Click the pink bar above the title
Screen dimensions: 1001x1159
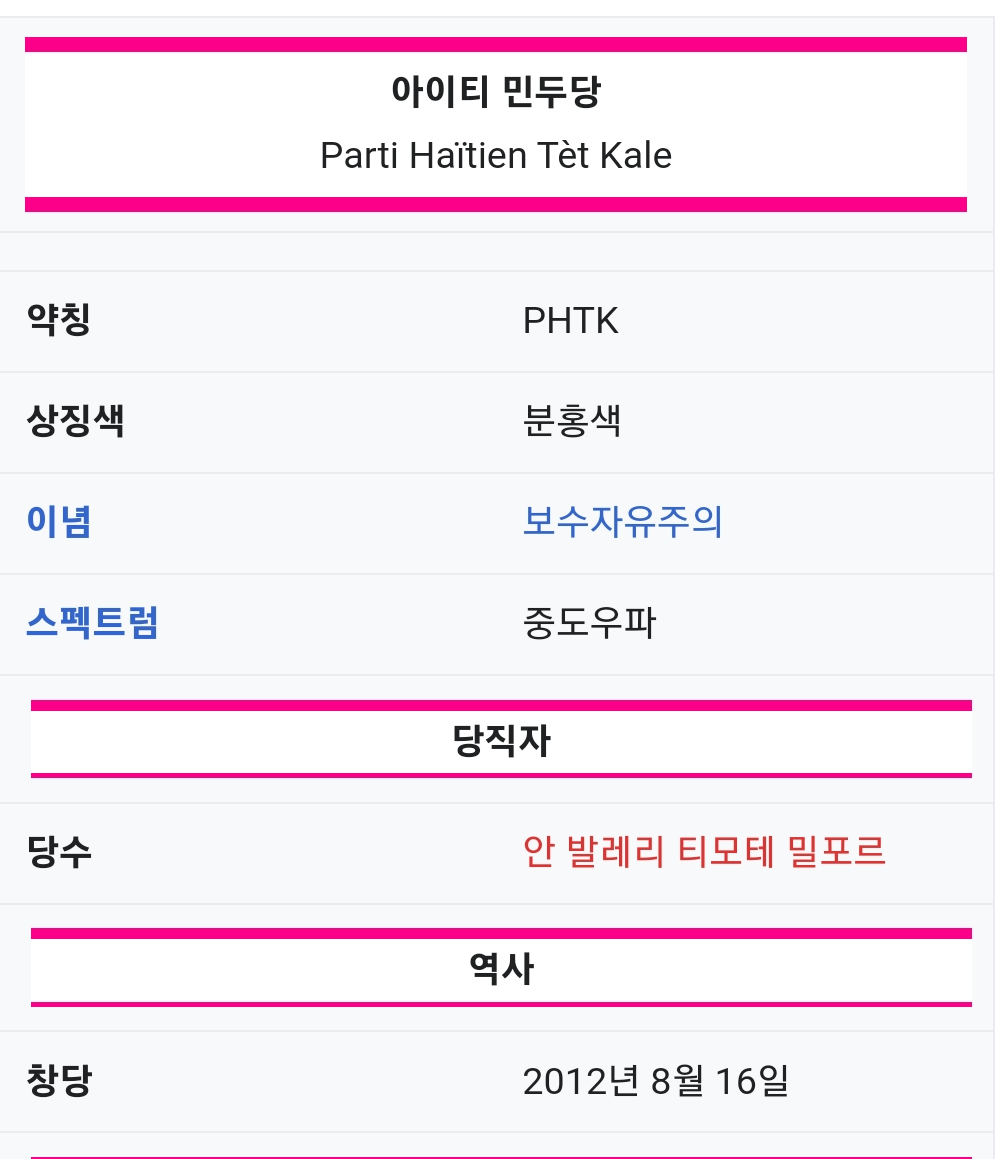coord(496,44)
